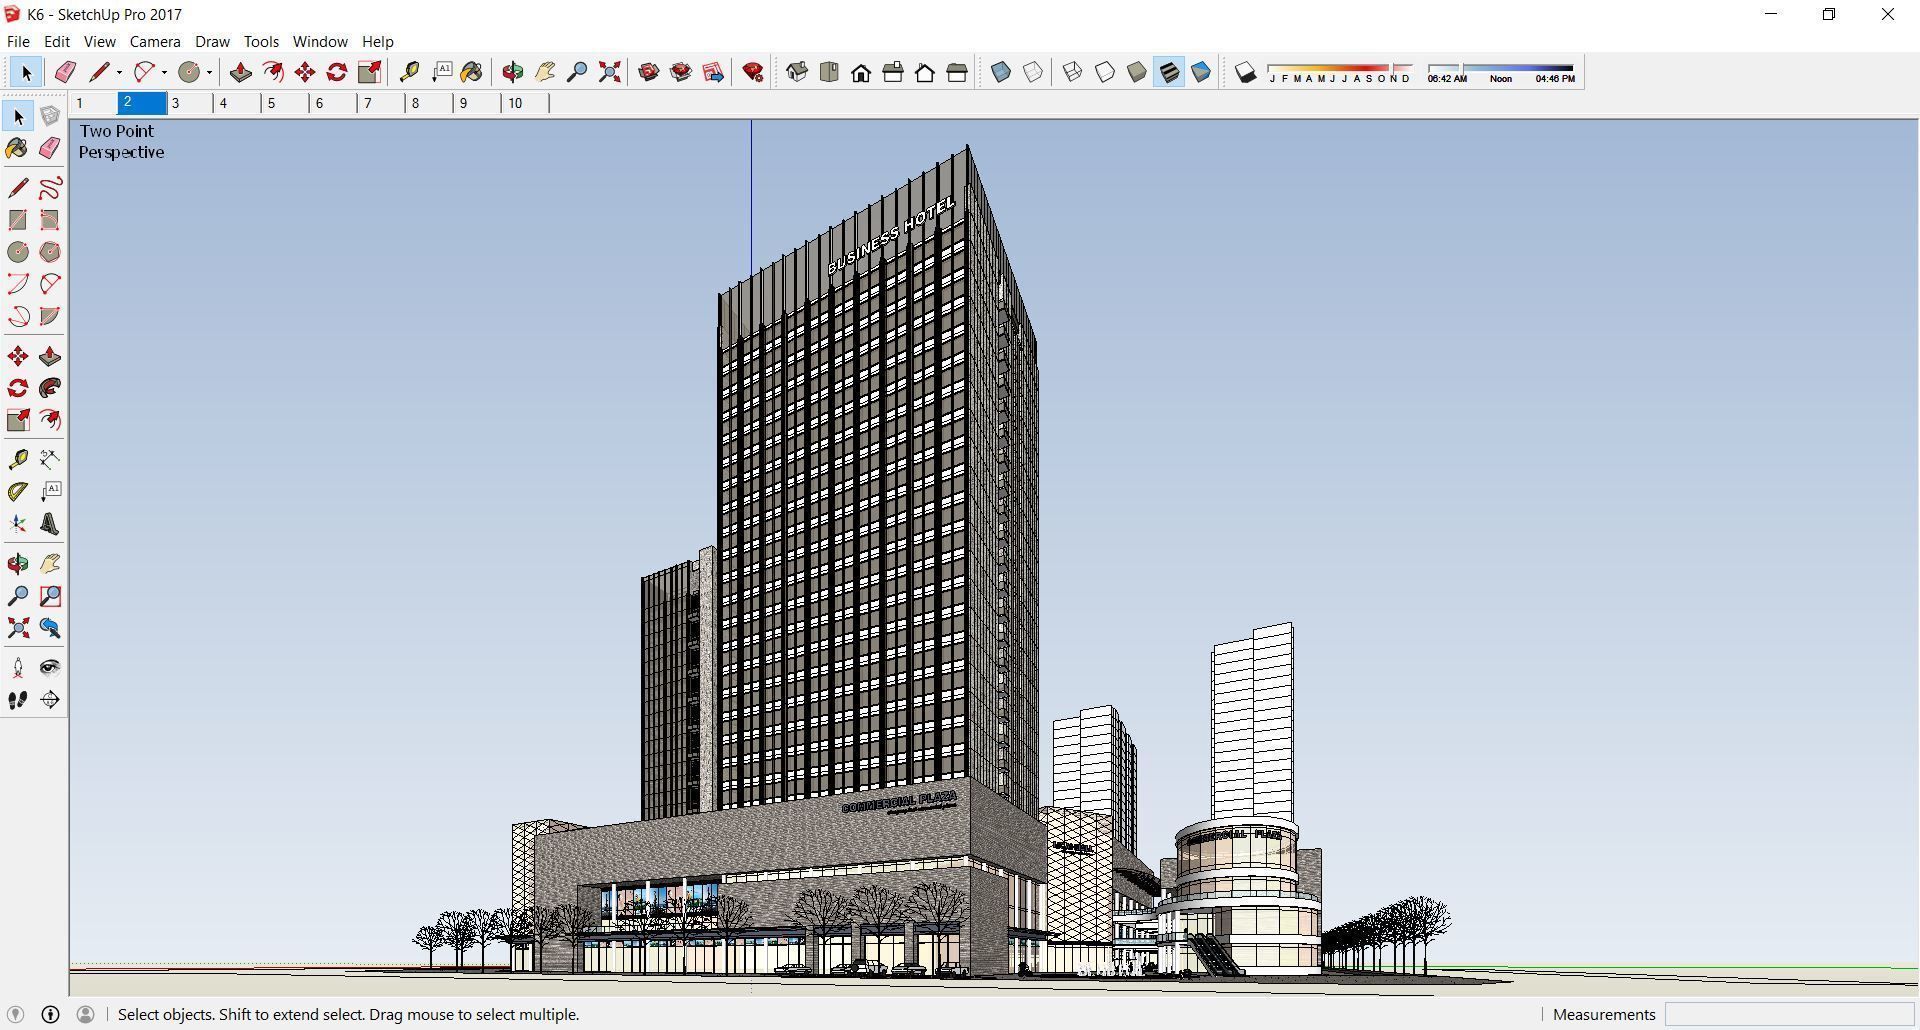This screenshot has width=1920, height=1030.
Task: Select the 3 Point Arc tool
Action: point(18,316)
